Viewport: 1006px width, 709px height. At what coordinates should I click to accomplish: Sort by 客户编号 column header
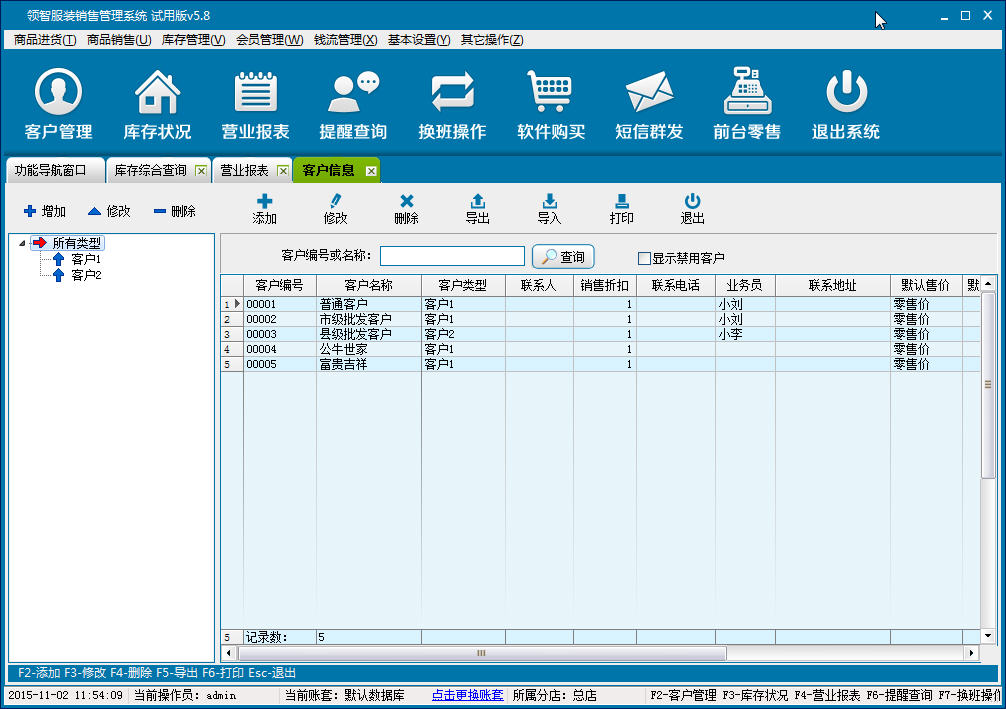(280, 286)
